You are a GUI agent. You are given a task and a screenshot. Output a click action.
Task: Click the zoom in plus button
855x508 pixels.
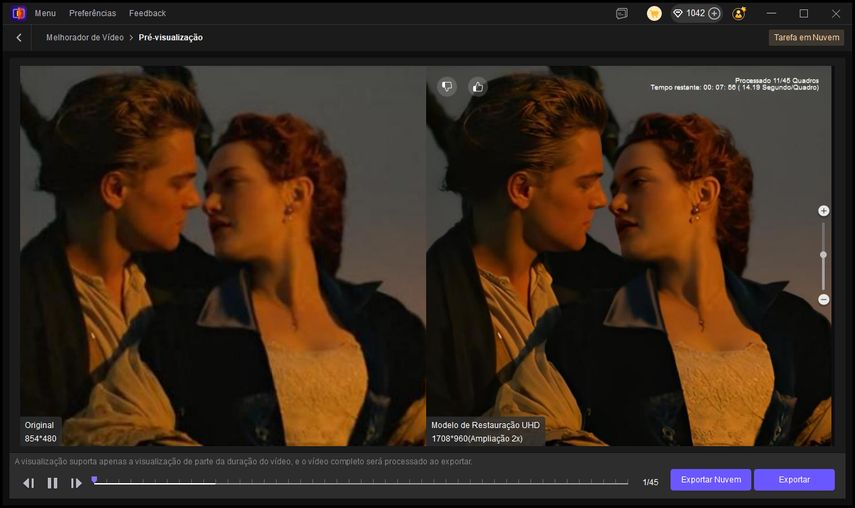click(x=823, y=211)
